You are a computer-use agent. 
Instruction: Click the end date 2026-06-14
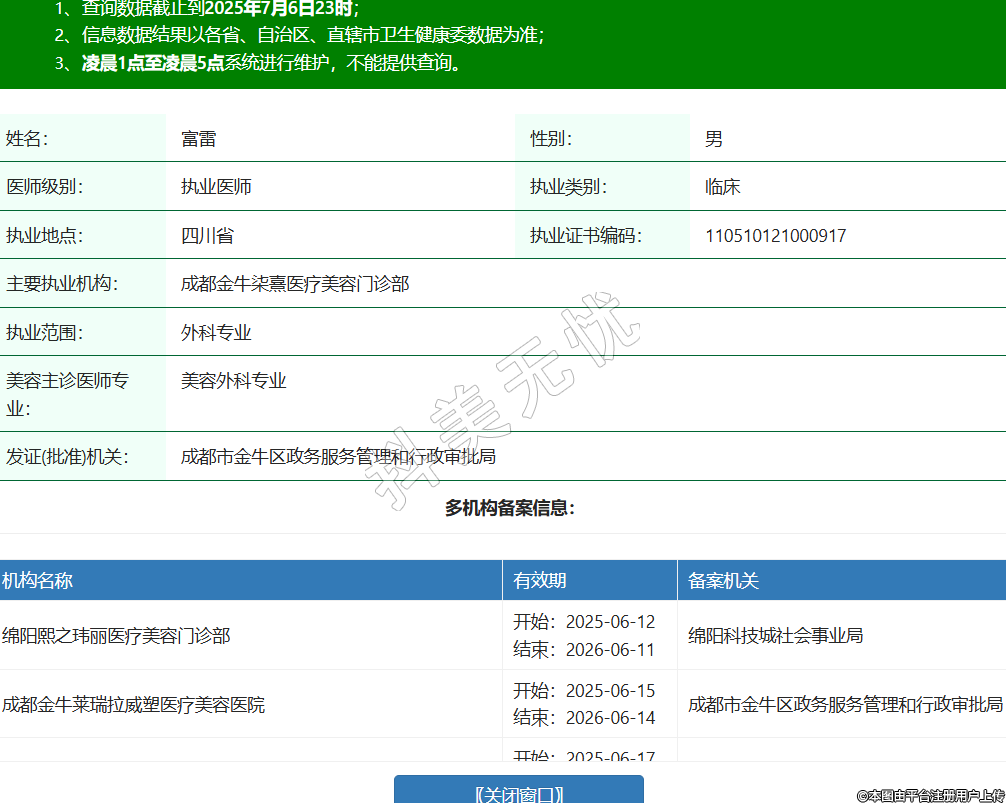point(610,718)
